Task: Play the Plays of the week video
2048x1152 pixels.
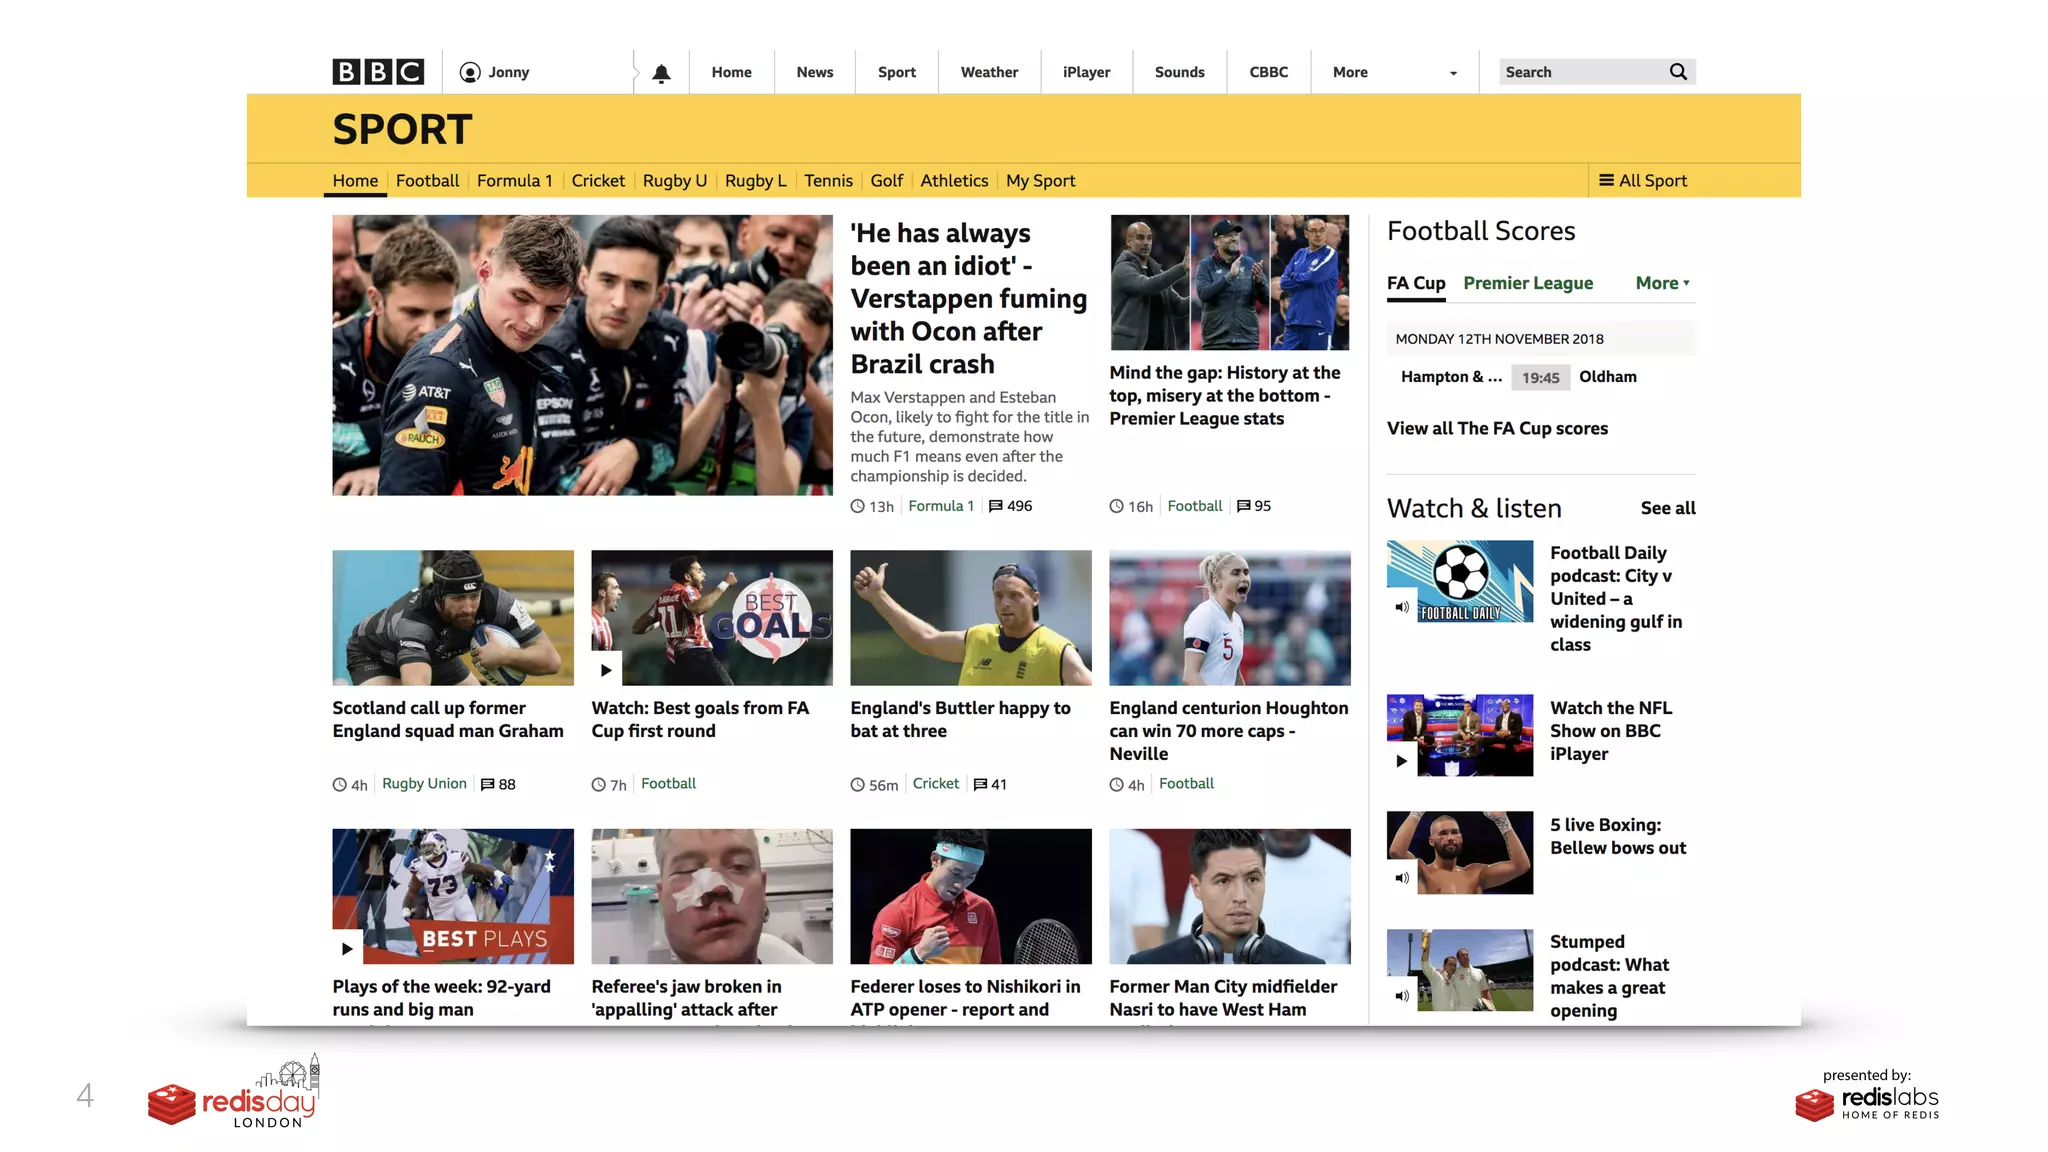Action: [x=347, y=948]
